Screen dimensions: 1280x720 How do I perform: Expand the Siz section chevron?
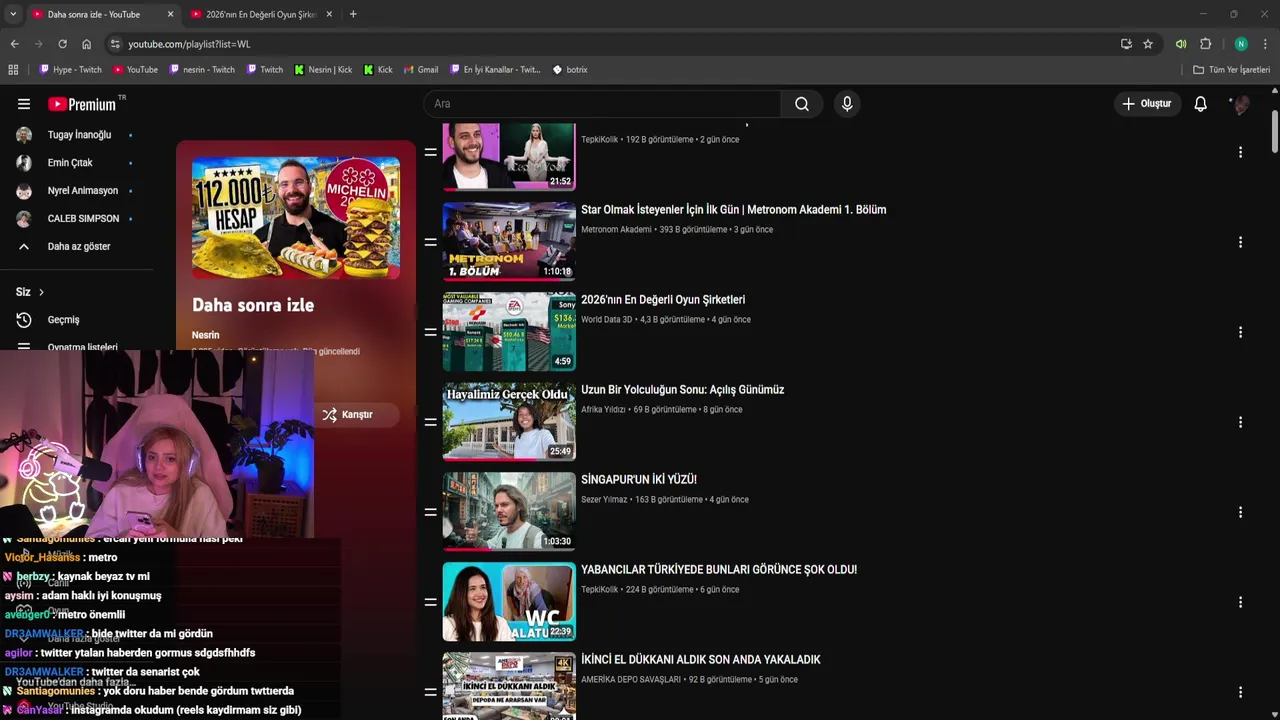(41, 292)
